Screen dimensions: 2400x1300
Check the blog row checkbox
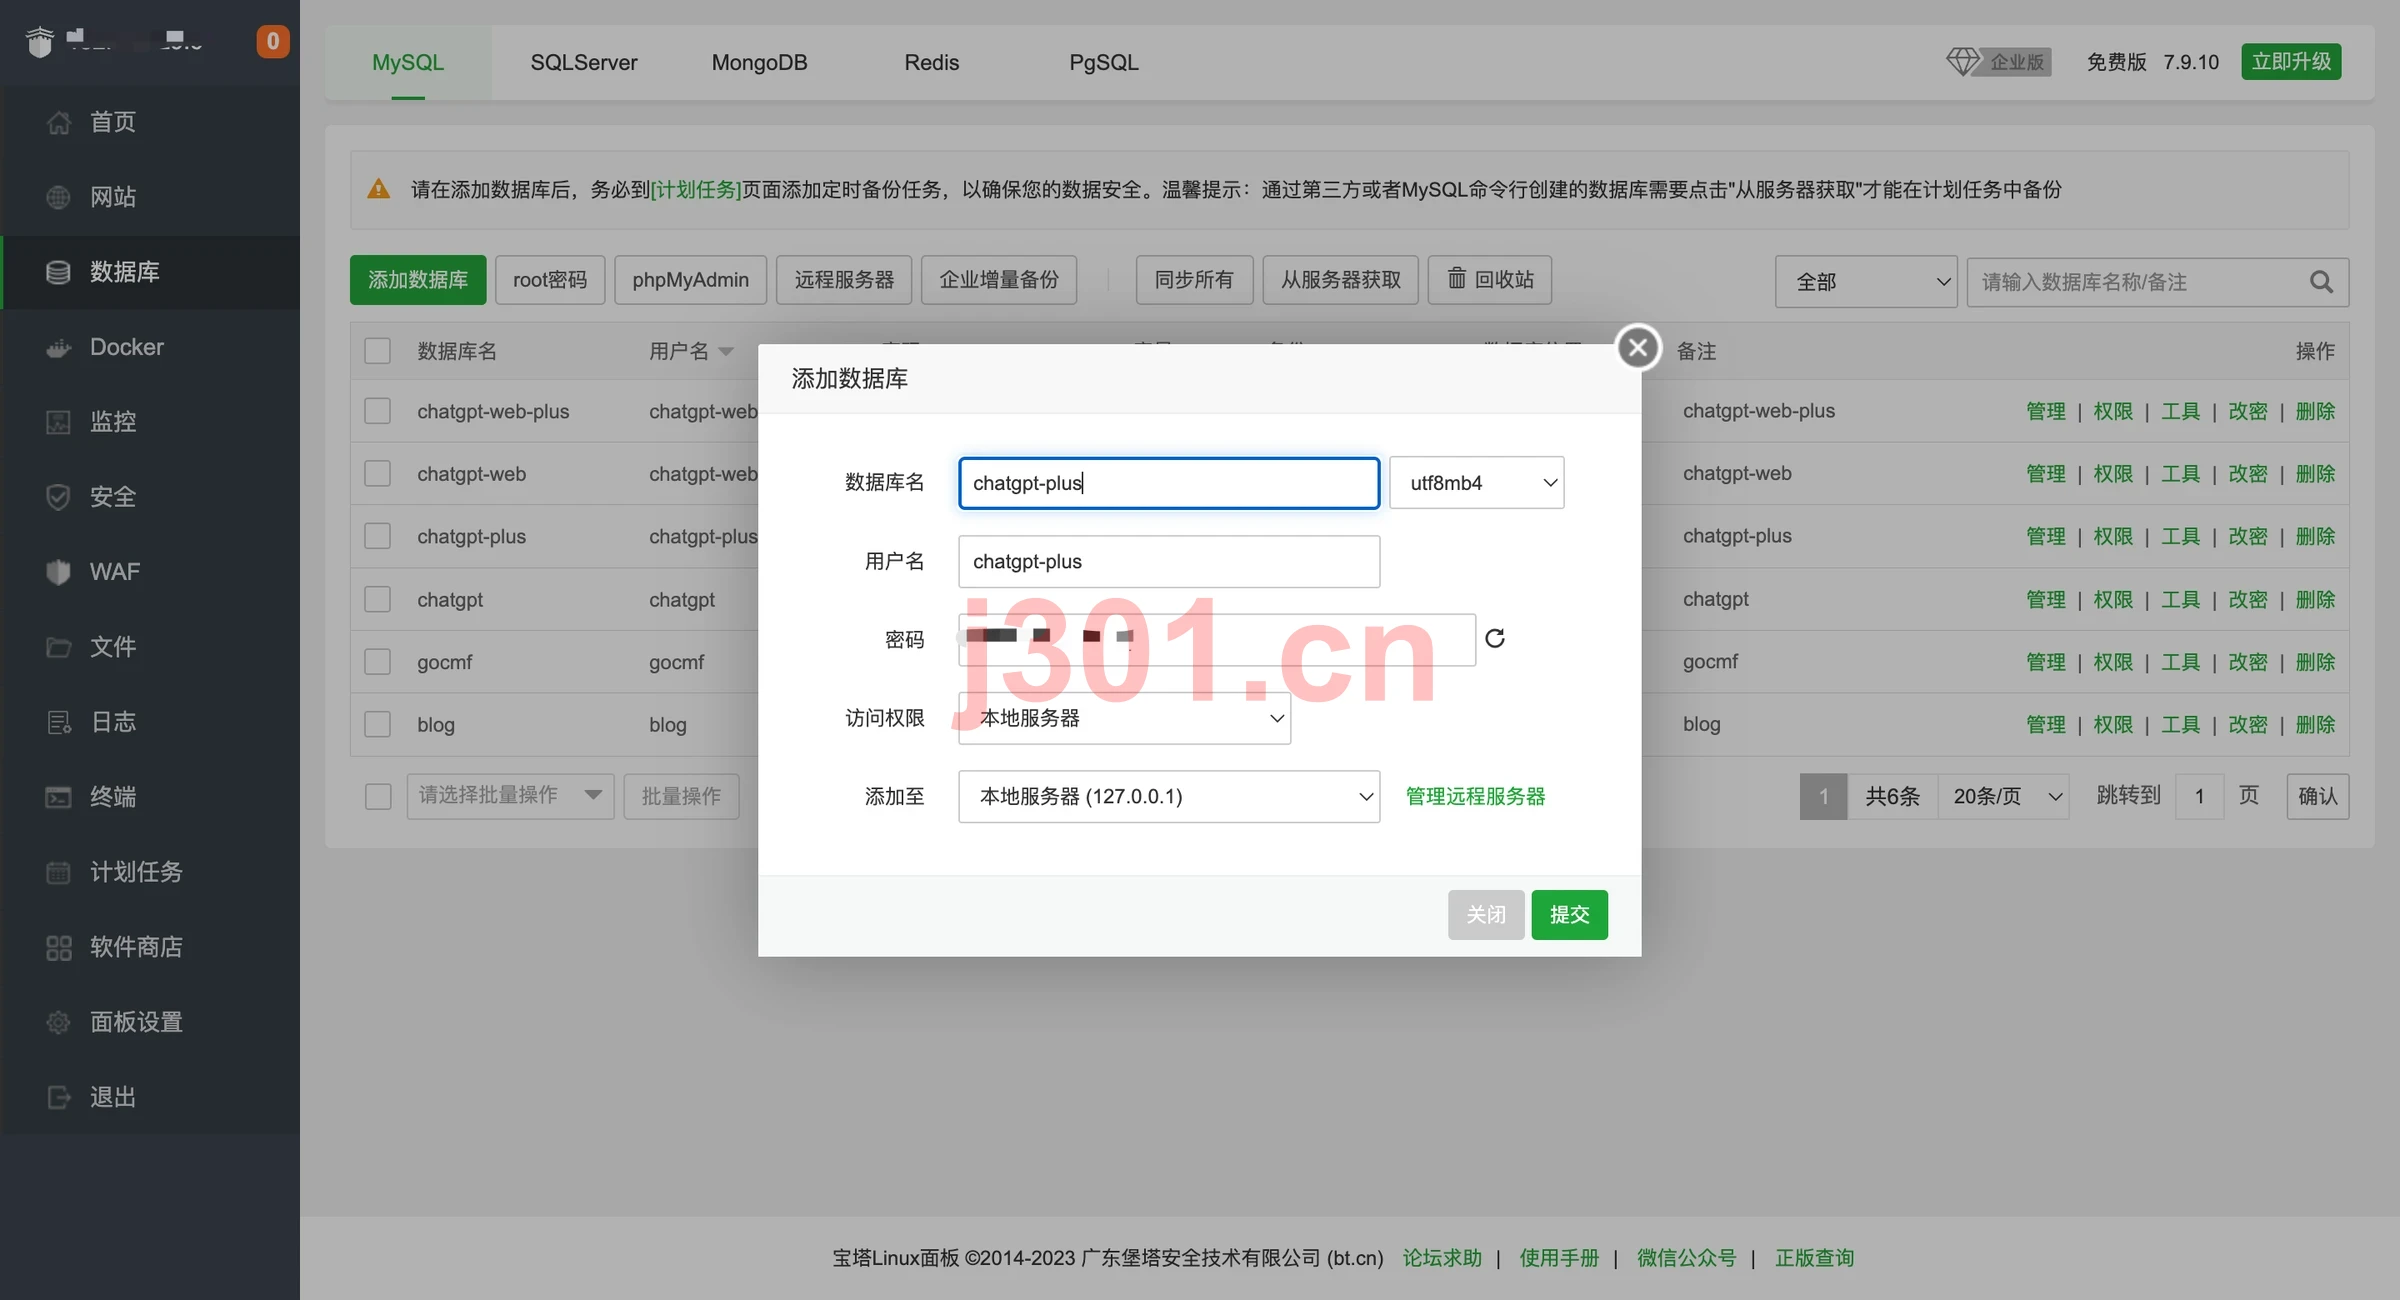pos(377,724)
